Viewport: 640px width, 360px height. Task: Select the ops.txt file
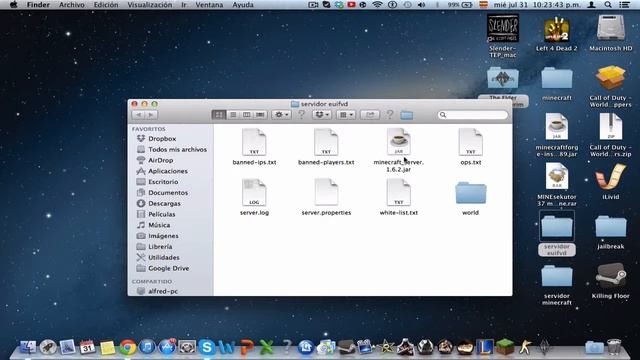pos(471,147)
